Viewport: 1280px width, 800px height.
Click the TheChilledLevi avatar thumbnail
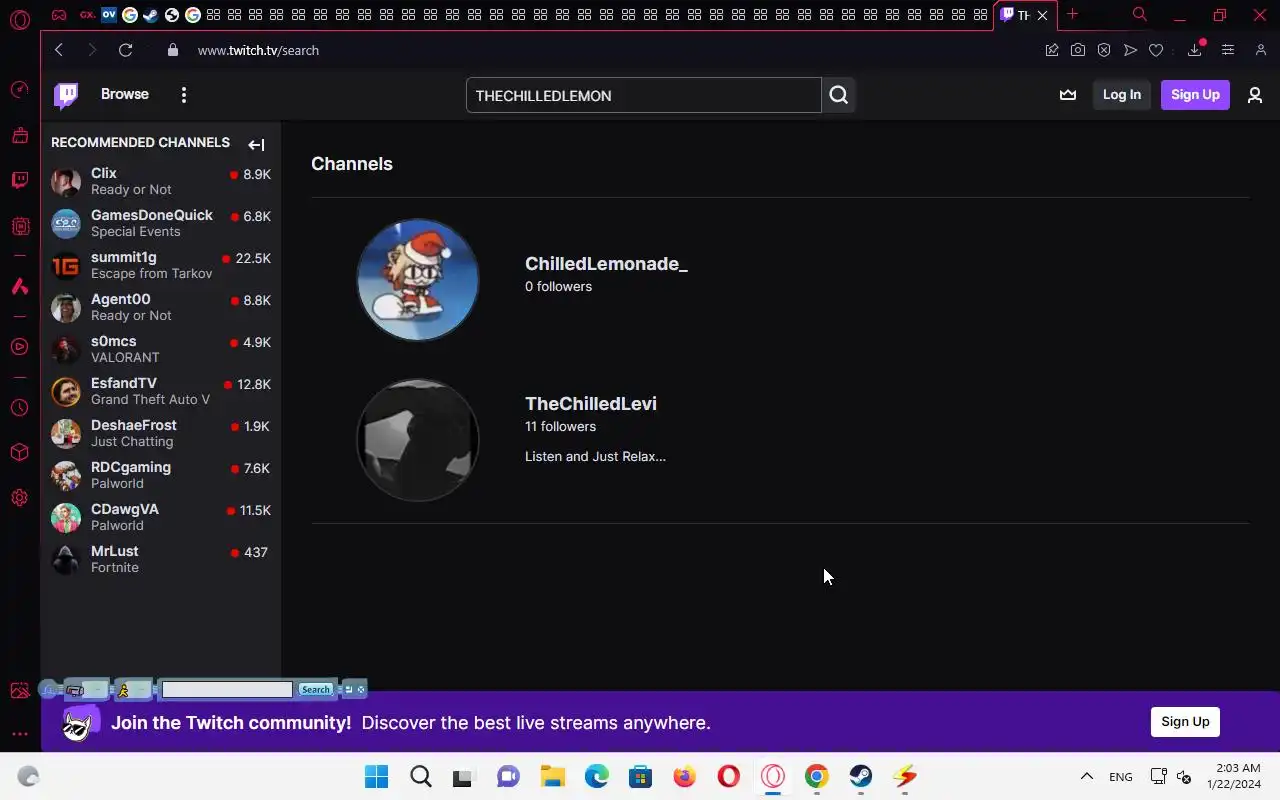418,440
